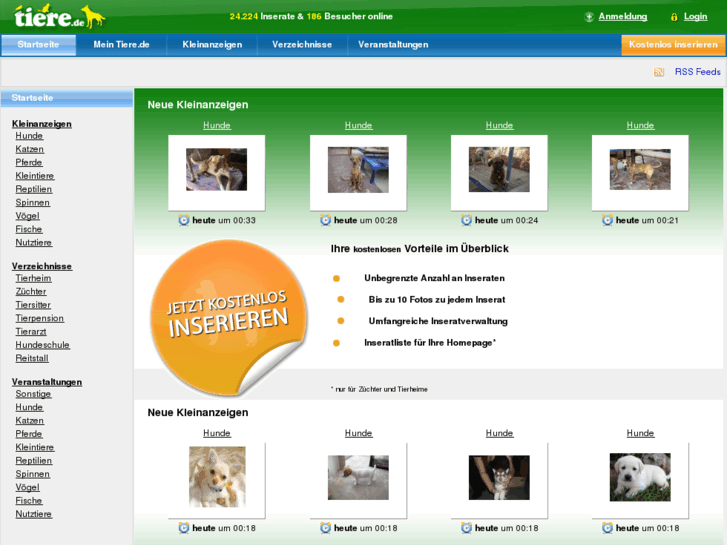Open Spinnen under Veranstaltungen in the sidebar
The width and height of the screenshot is (727, 545).
click(x=32, y=474)
